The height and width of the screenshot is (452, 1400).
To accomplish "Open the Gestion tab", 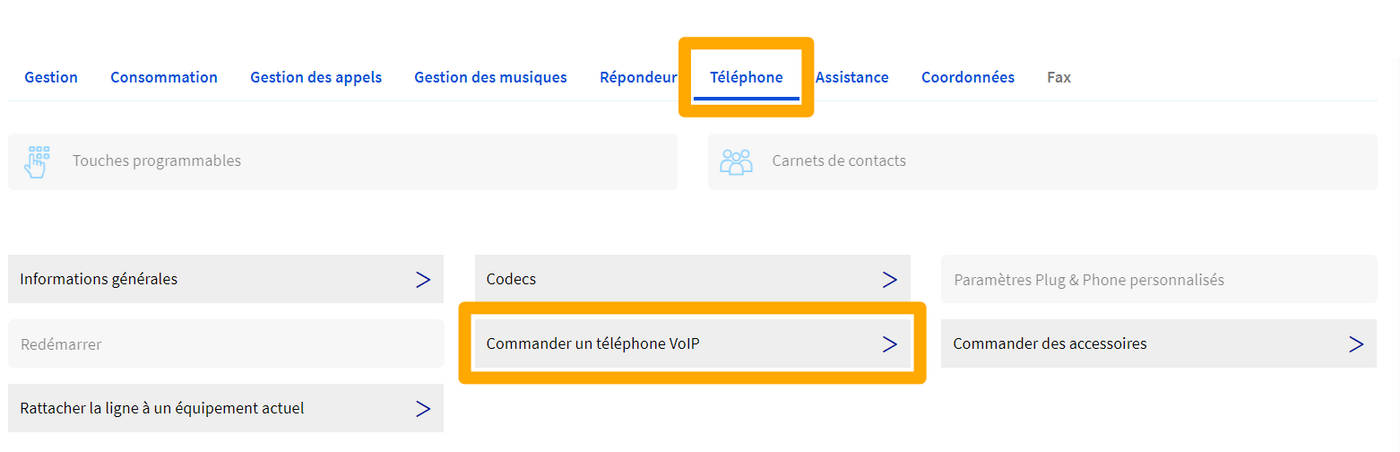I will [x=51, y=77].
